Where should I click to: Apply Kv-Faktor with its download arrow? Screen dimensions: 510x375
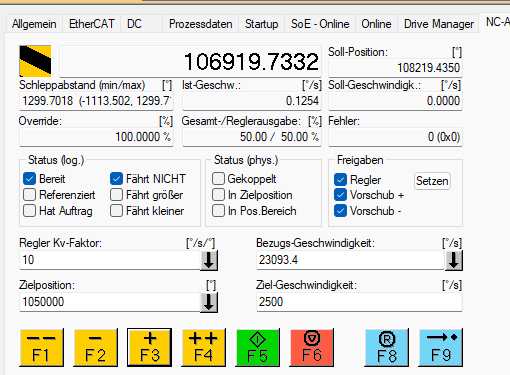209,260
